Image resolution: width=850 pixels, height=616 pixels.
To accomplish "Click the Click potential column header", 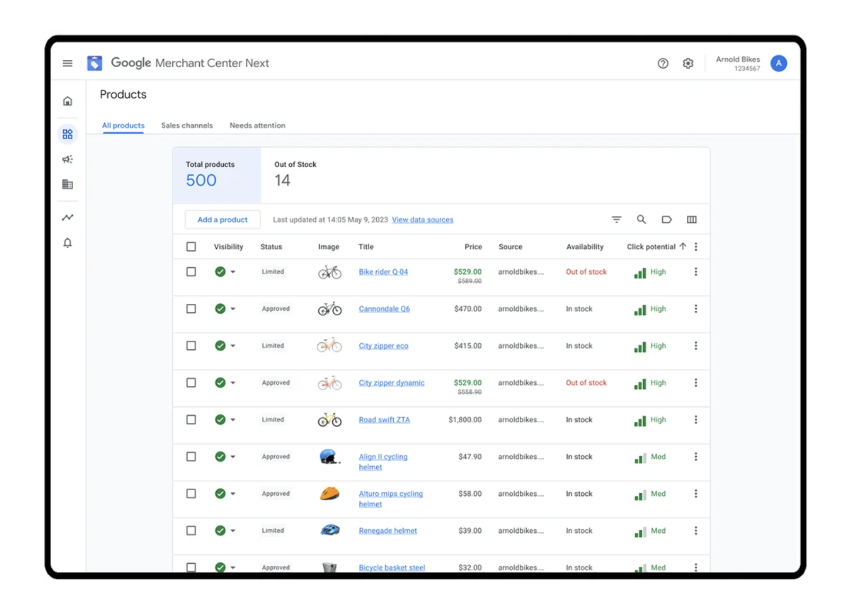I will point(651,247).
